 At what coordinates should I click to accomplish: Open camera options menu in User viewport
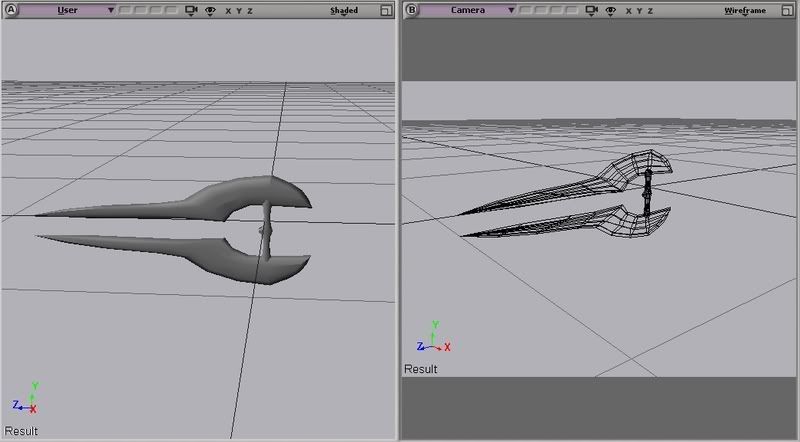tap(191, 11)
